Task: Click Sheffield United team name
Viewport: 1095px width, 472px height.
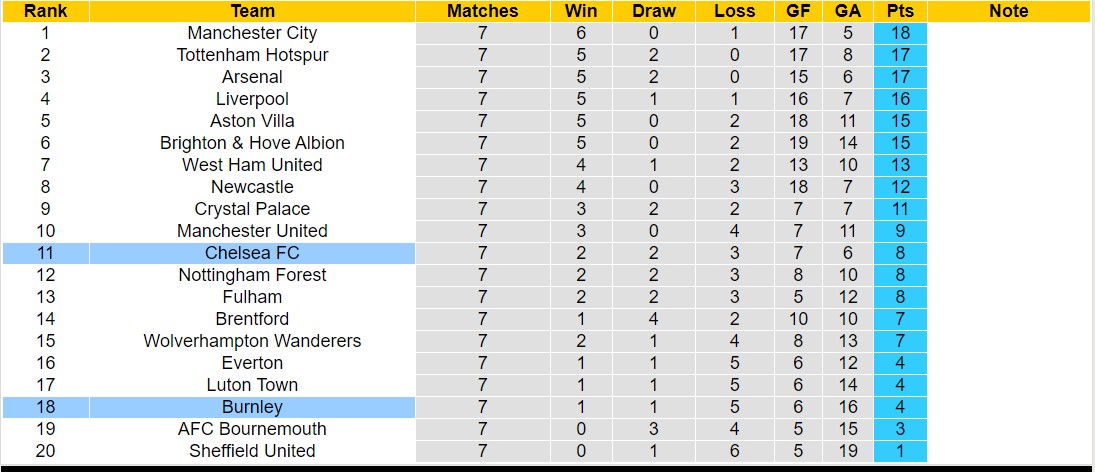Action: point(252,451)
